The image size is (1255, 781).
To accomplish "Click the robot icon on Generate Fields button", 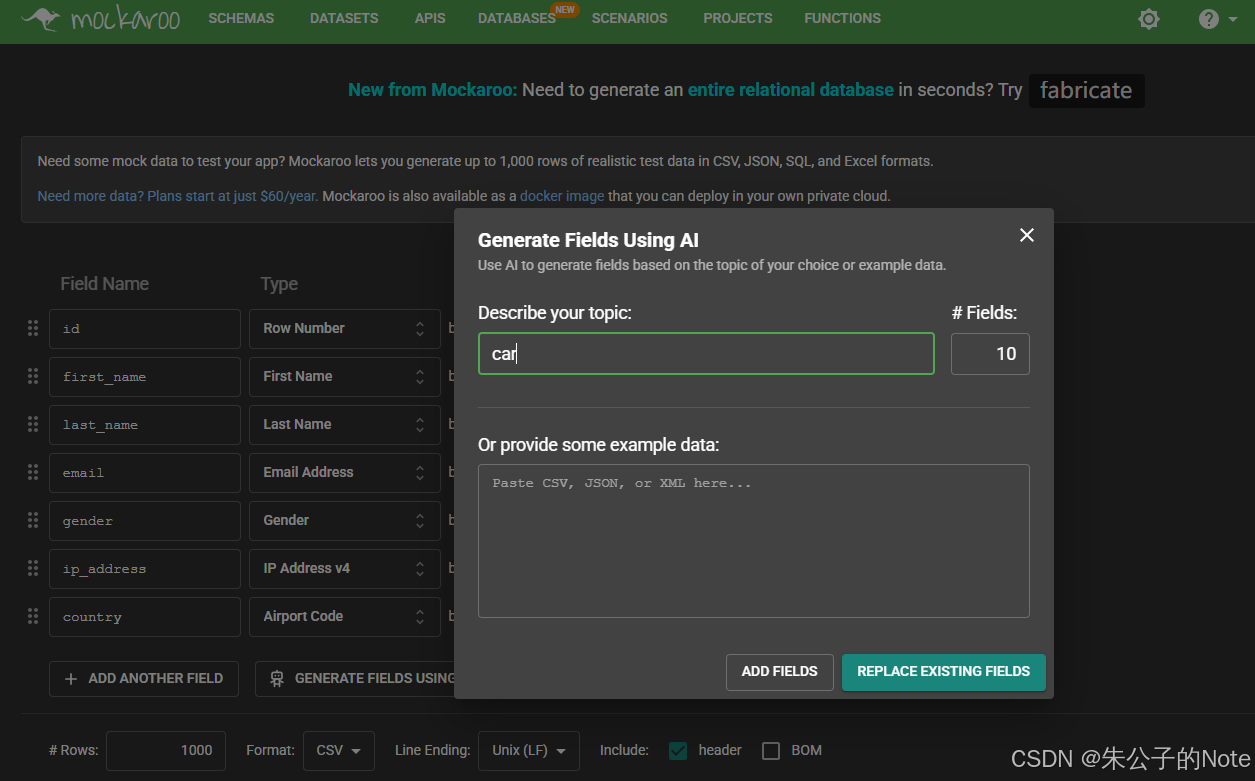I will 277,679.
